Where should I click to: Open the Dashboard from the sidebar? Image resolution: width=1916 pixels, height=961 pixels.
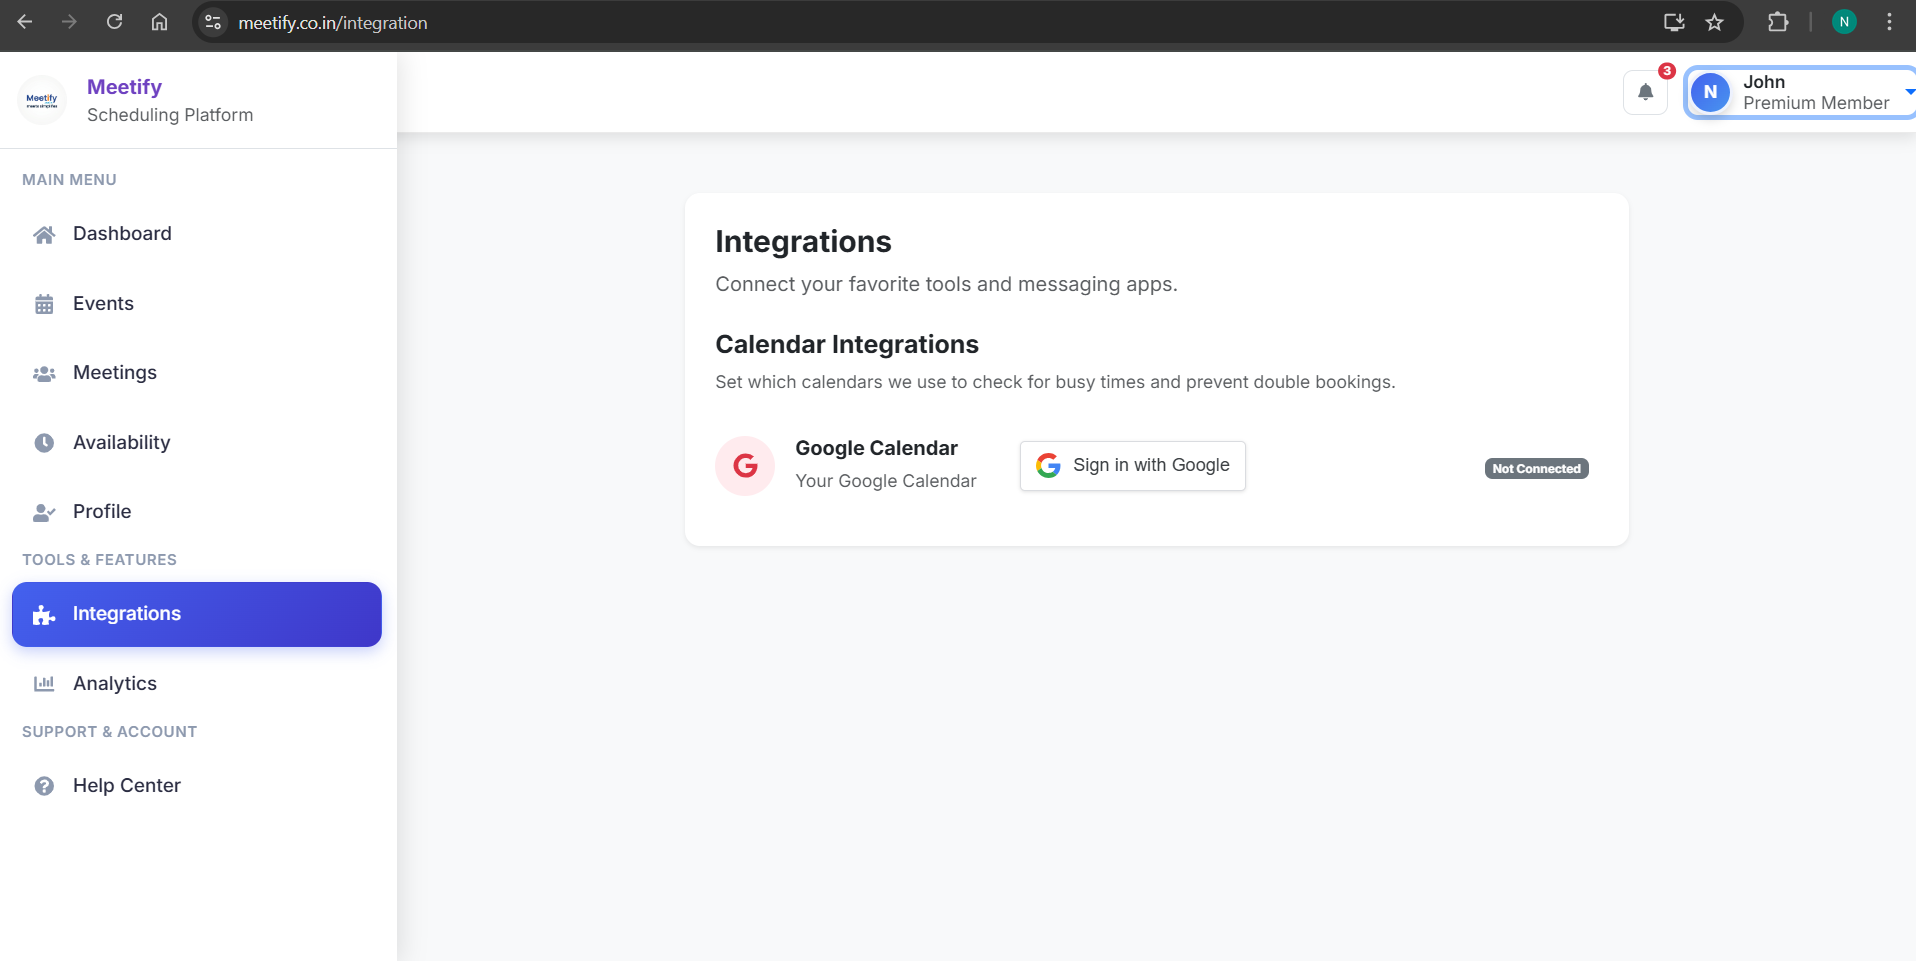pyautogui.click(x=120, y=233)
